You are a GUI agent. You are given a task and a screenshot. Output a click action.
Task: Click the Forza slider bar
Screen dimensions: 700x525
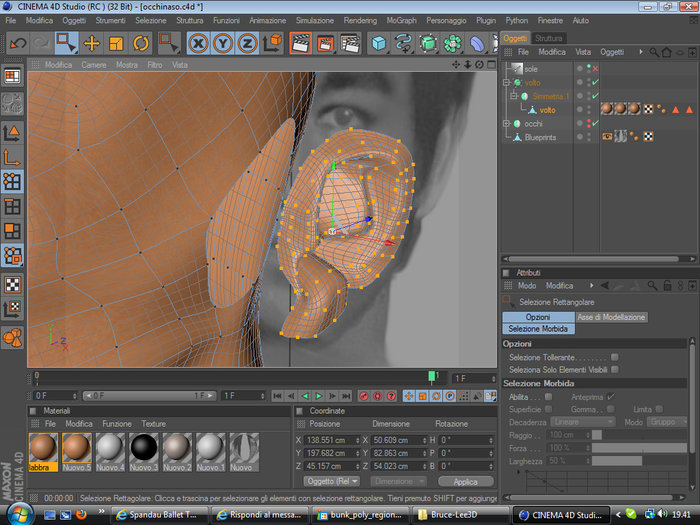(639, 448)
